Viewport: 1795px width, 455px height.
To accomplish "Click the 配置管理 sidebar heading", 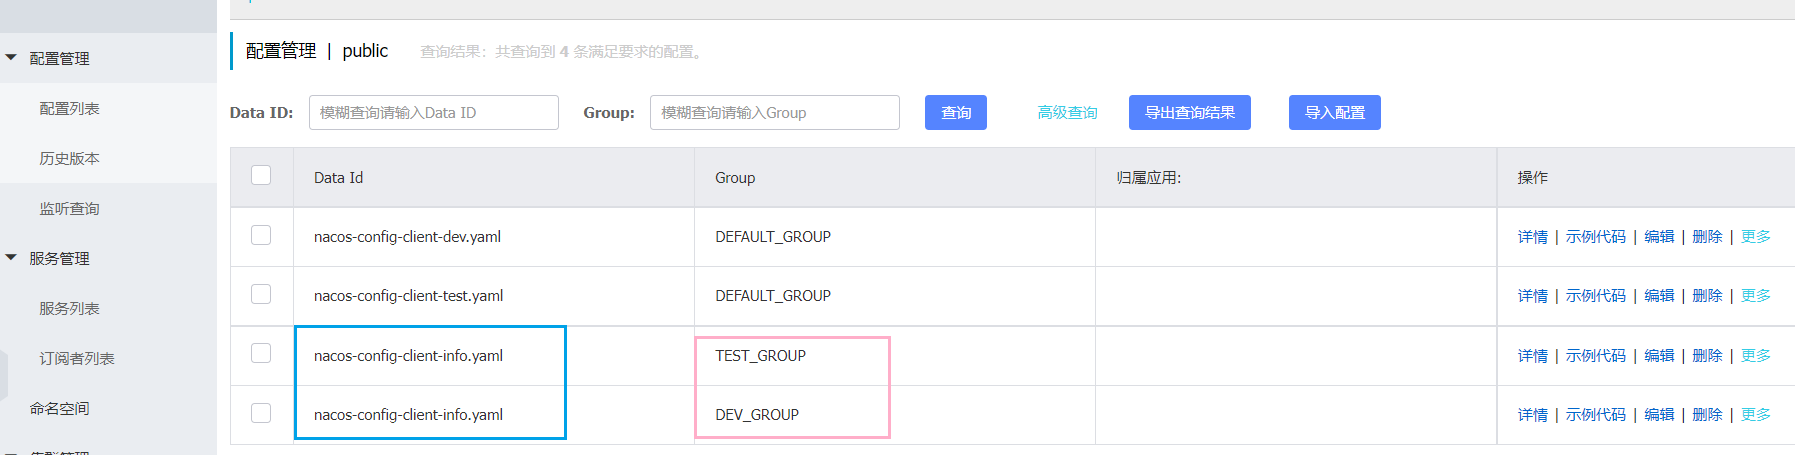I will 59,58.
